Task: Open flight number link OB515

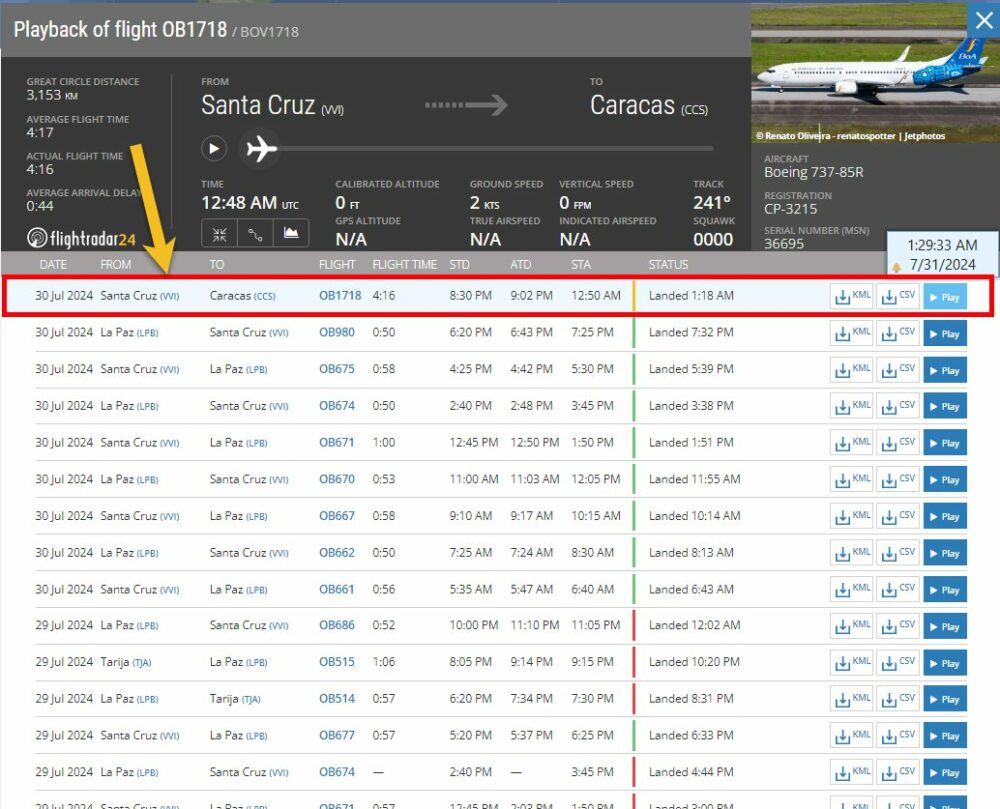Action: (336, 662)
